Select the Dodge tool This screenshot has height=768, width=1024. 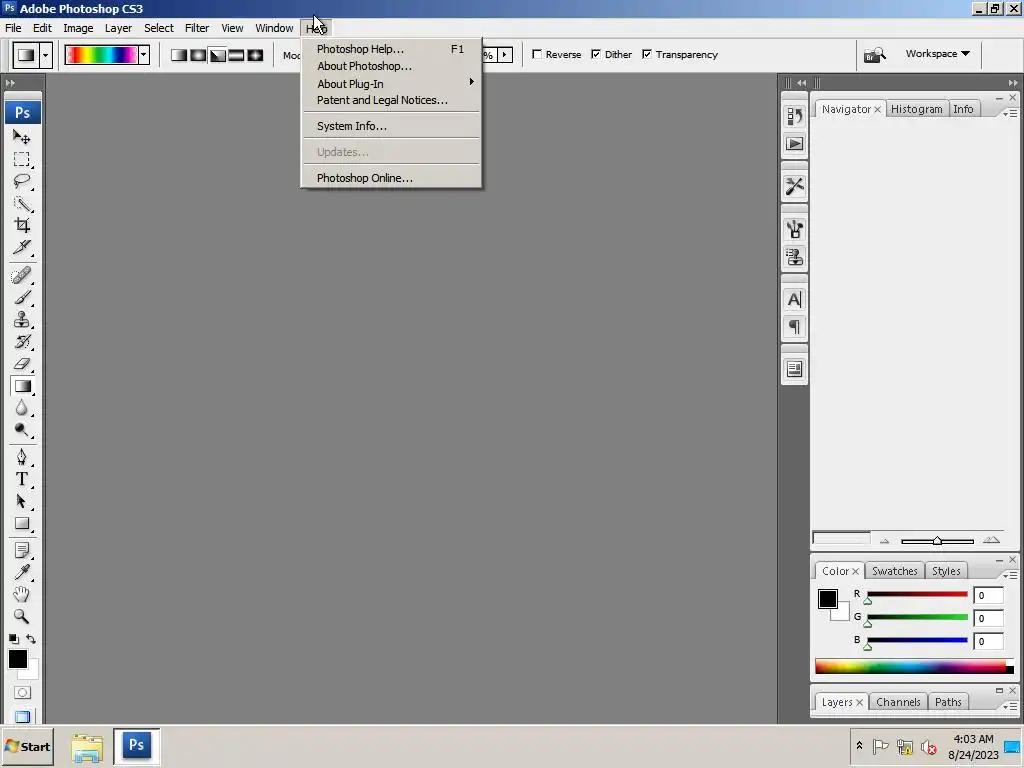(22, 430)
